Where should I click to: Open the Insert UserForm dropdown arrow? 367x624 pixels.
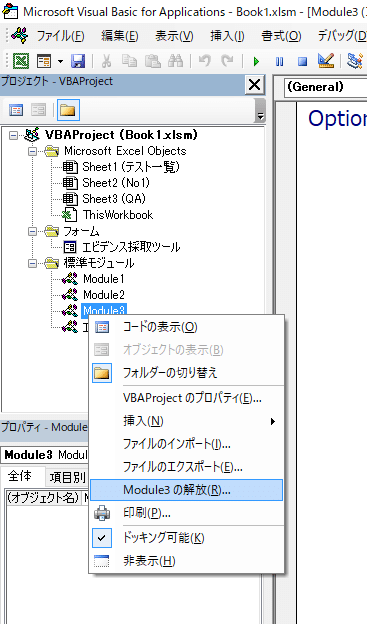click(61, 61)
